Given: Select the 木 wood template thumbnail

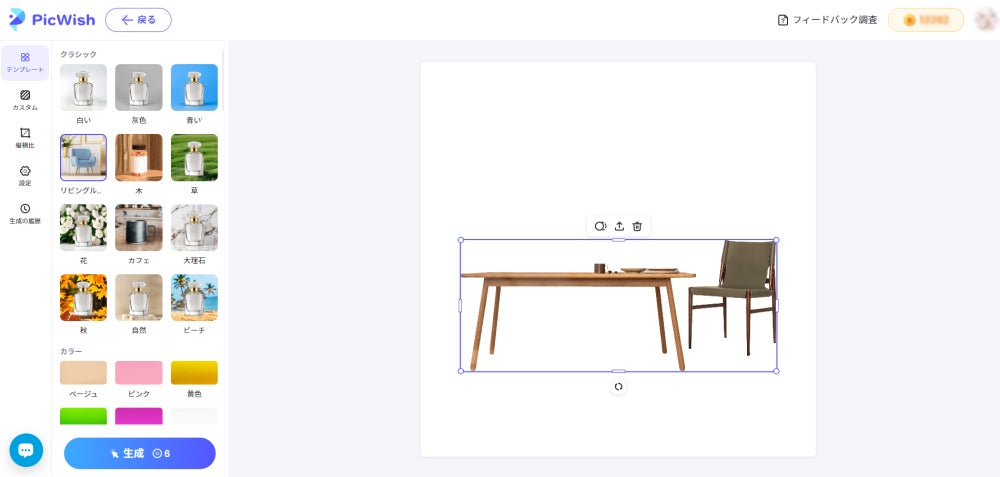Looking at the screenshot, I should 138,158.
